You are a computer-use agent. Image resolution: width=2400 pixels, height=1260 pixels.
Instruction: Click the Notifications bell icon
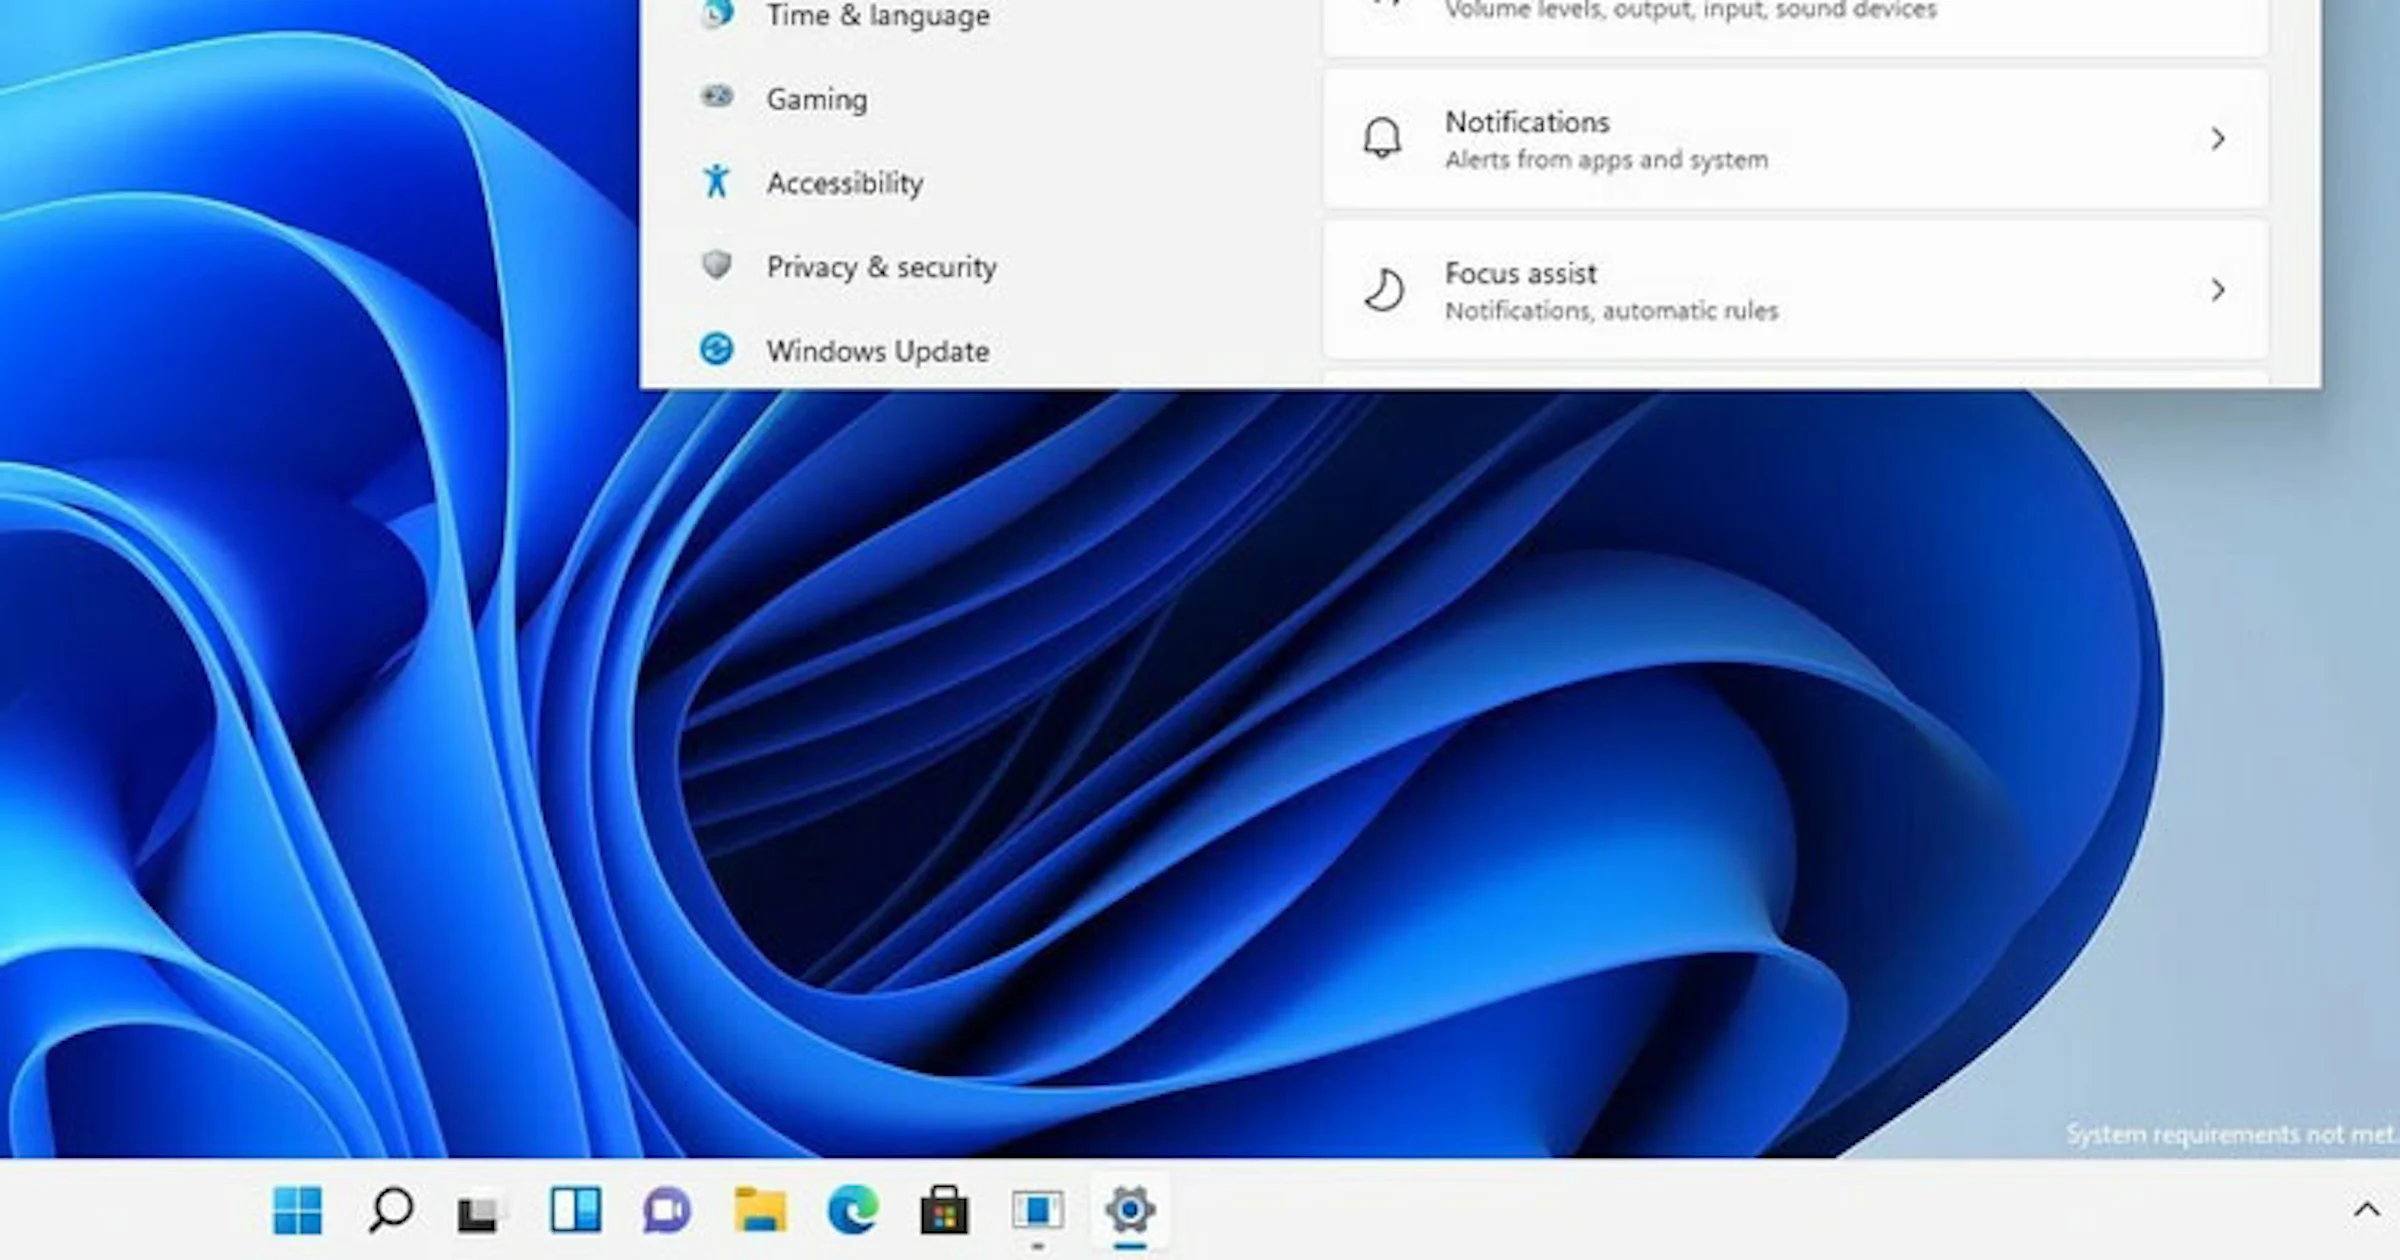(x=1385, y=138)
